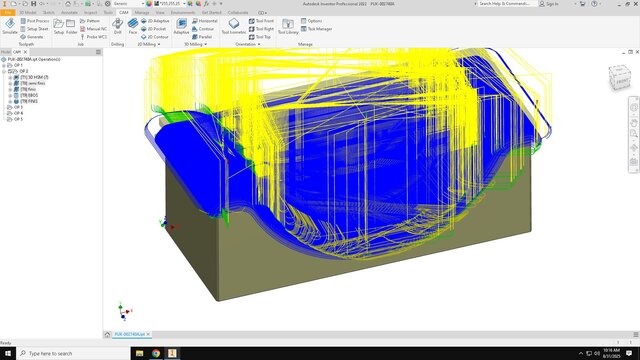
Task: Switch to the Model browser tab
Action: point(6,52)
